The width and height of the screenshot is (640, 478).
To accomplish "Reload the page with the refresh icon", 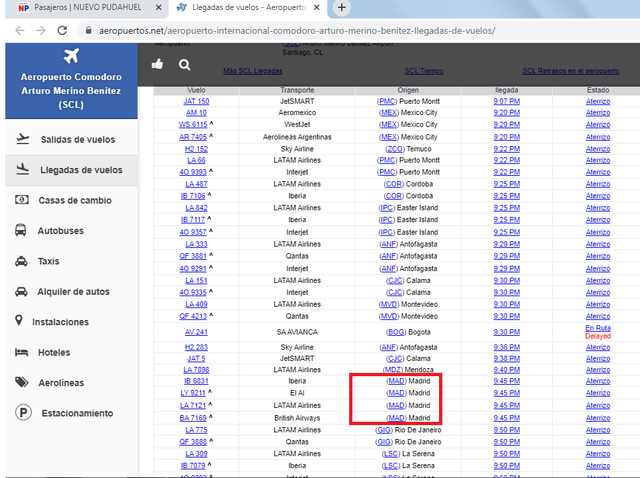I will coord(62,31).
